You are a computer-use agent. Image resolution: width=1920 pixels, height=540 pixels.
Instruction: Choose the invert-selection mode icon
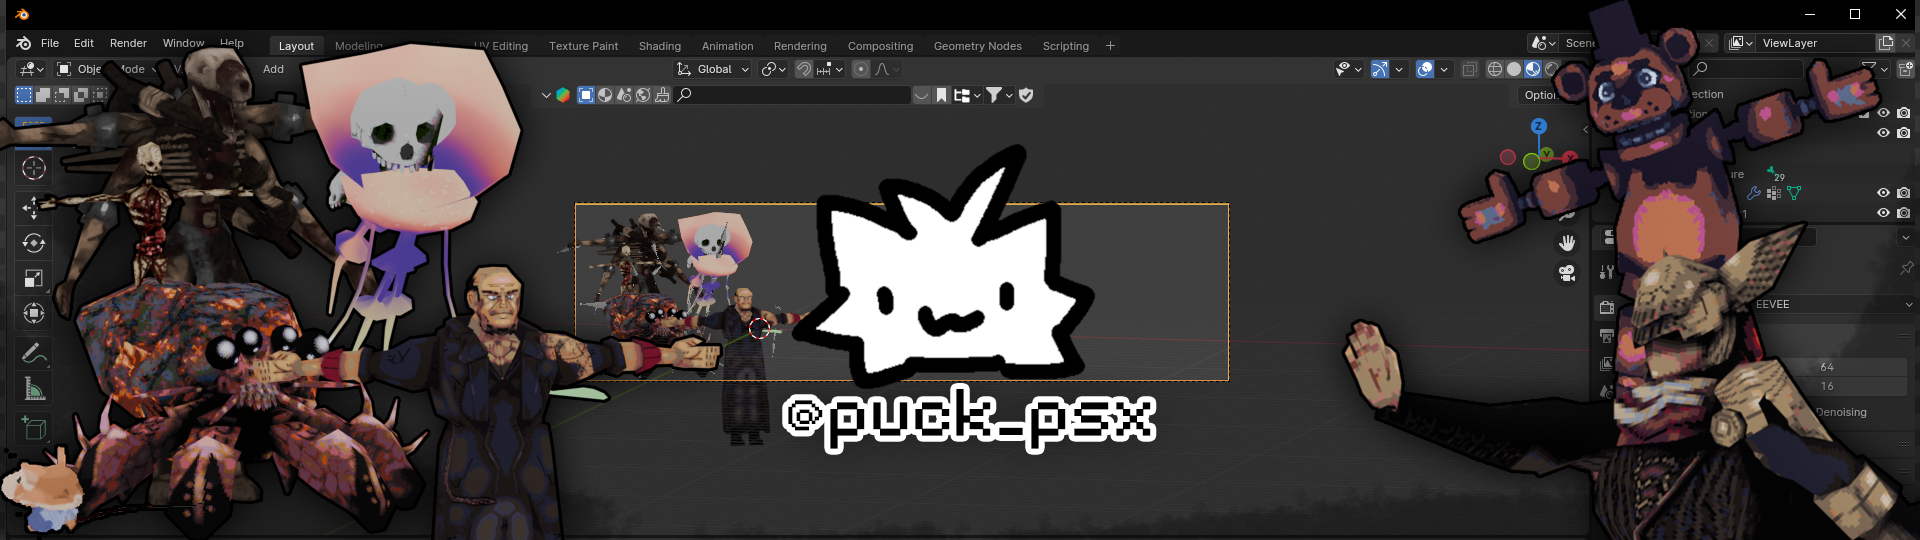coord(81,95)
